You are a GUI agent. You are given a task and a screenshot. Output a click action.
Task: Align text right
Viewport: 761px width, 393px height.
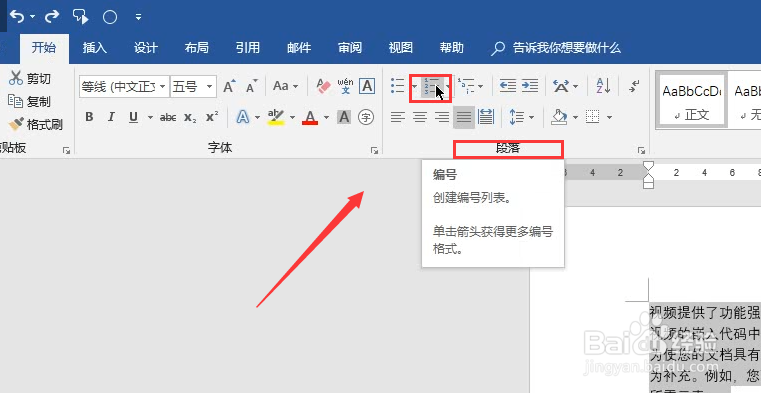click(442, 117)
